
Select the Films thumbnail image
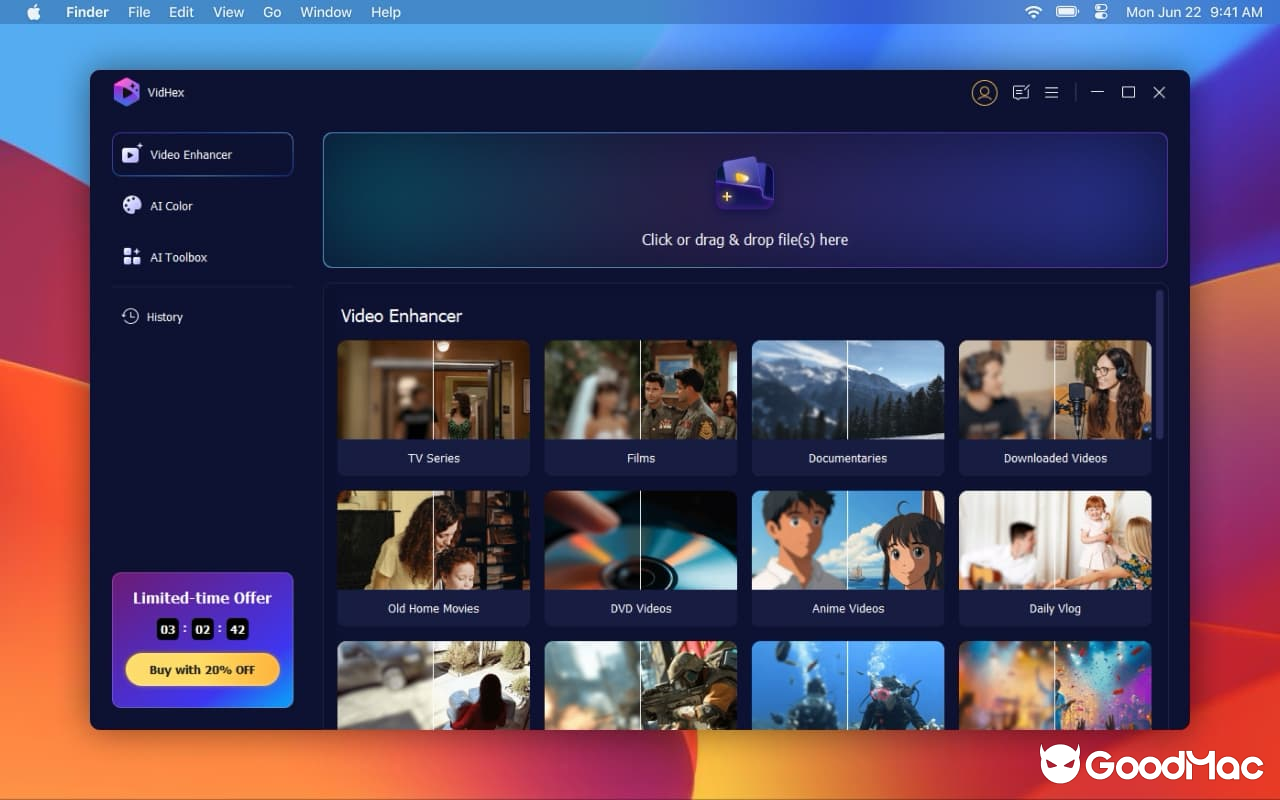[640, 390]
